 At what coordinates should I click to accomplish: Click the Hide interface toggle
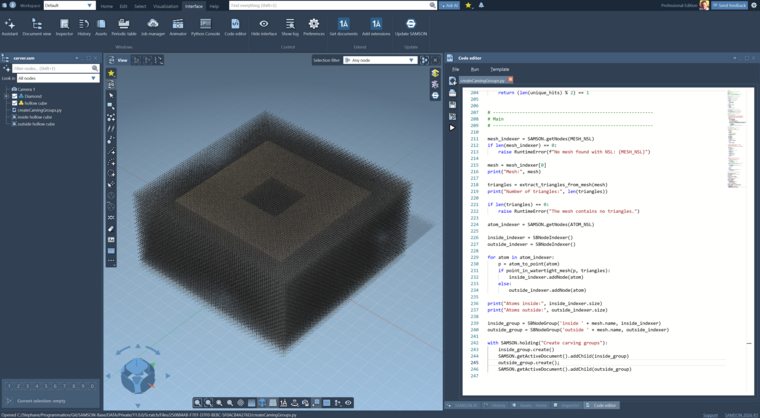tap(264, 26)
